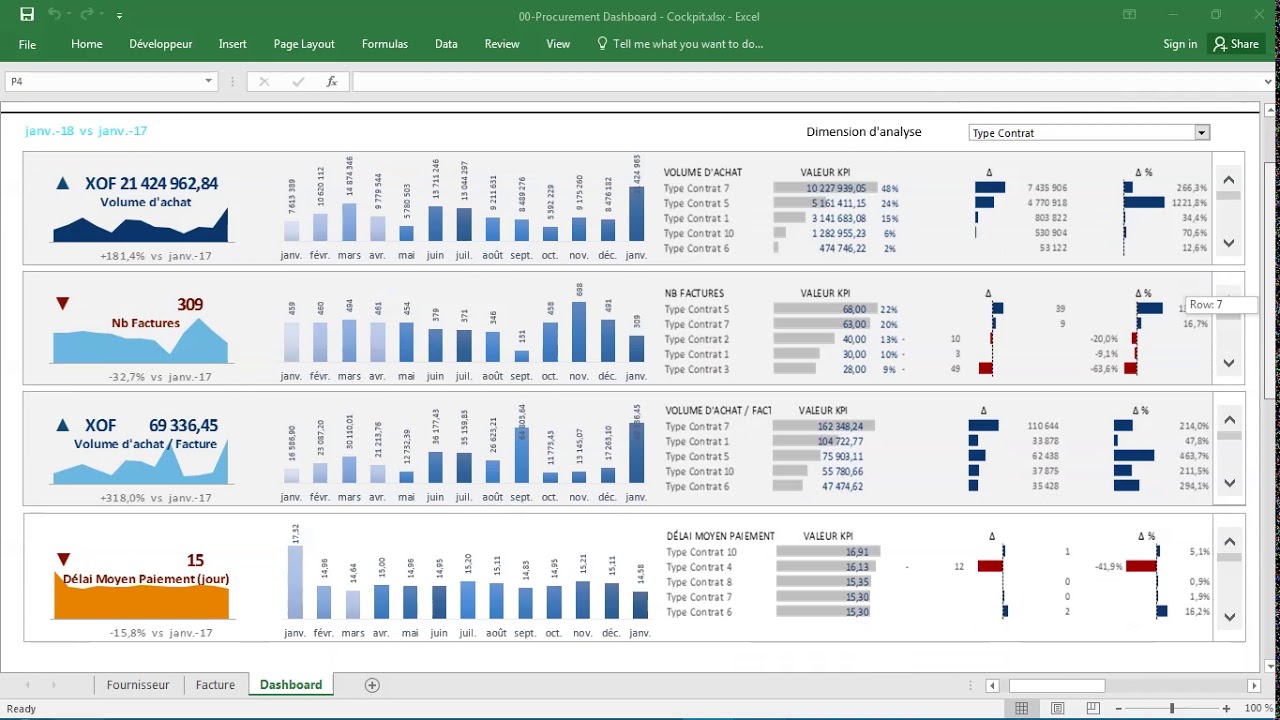
Task: Show the View ribbon tab
Action: pyautogui.click(x=558, y=44)
